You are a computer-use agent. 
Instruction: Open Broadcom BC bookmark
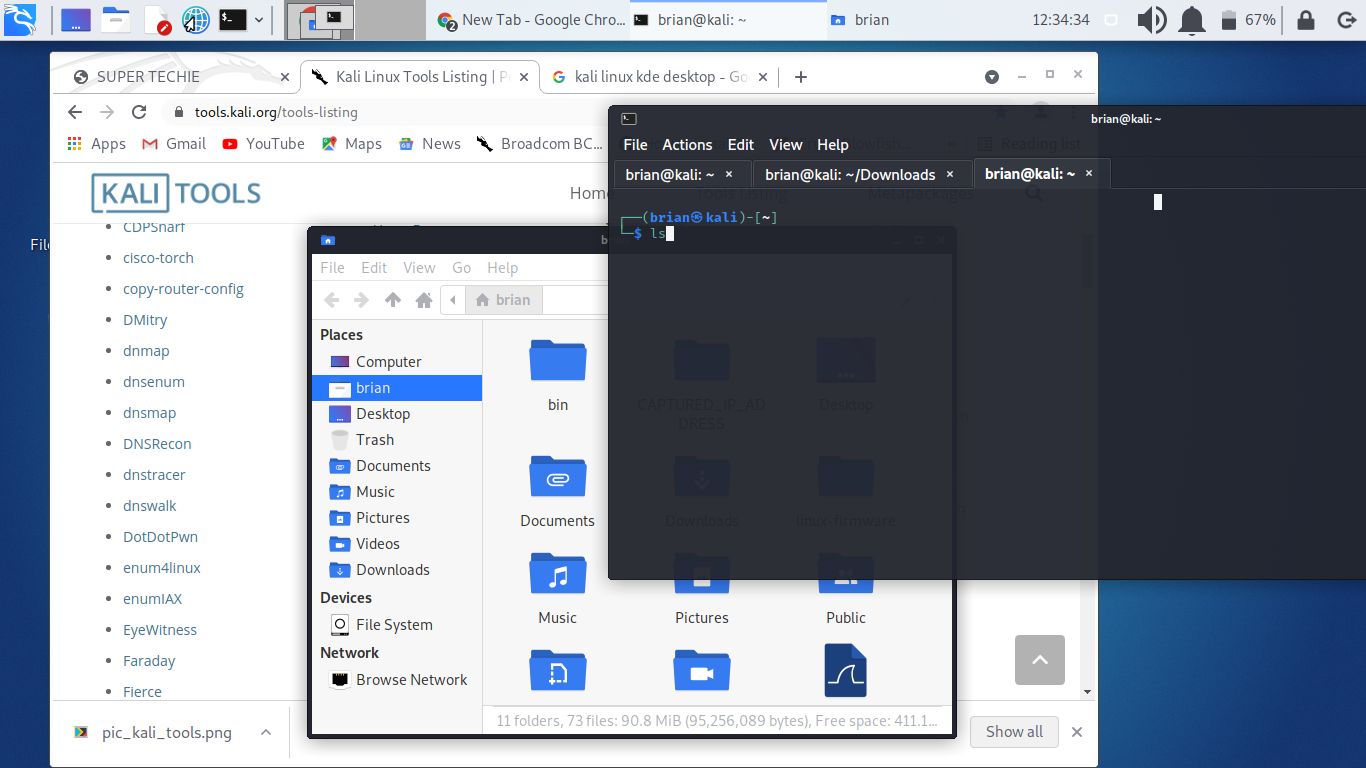(x=539, y=144)
